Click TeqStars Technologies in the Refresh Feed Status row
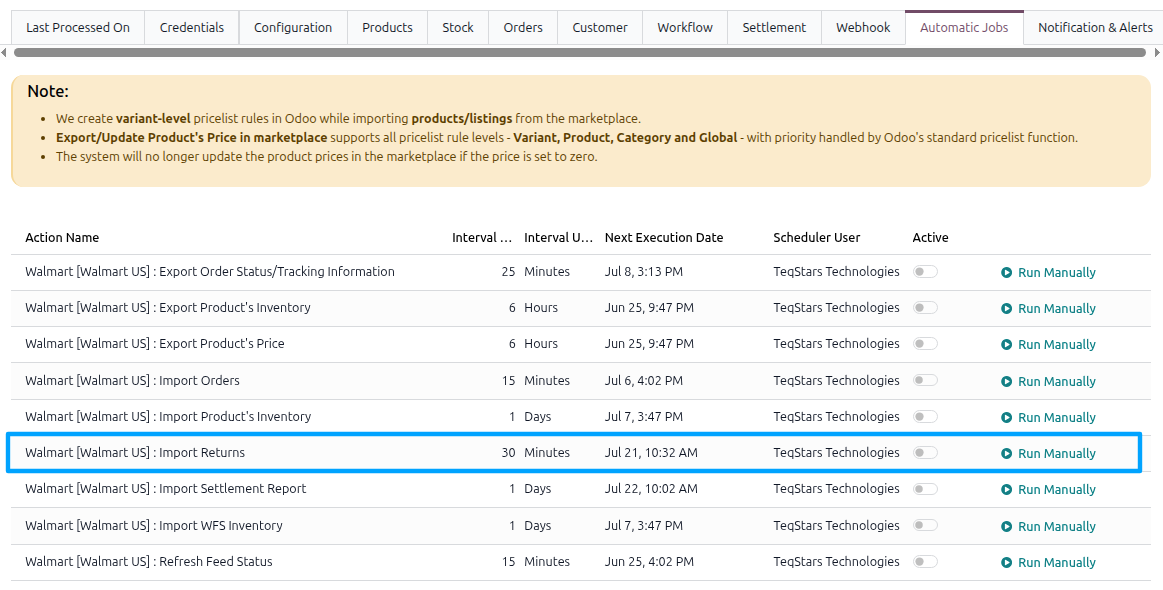The width and height of the screenshot is (1163, 590). (x=836, y=562)
